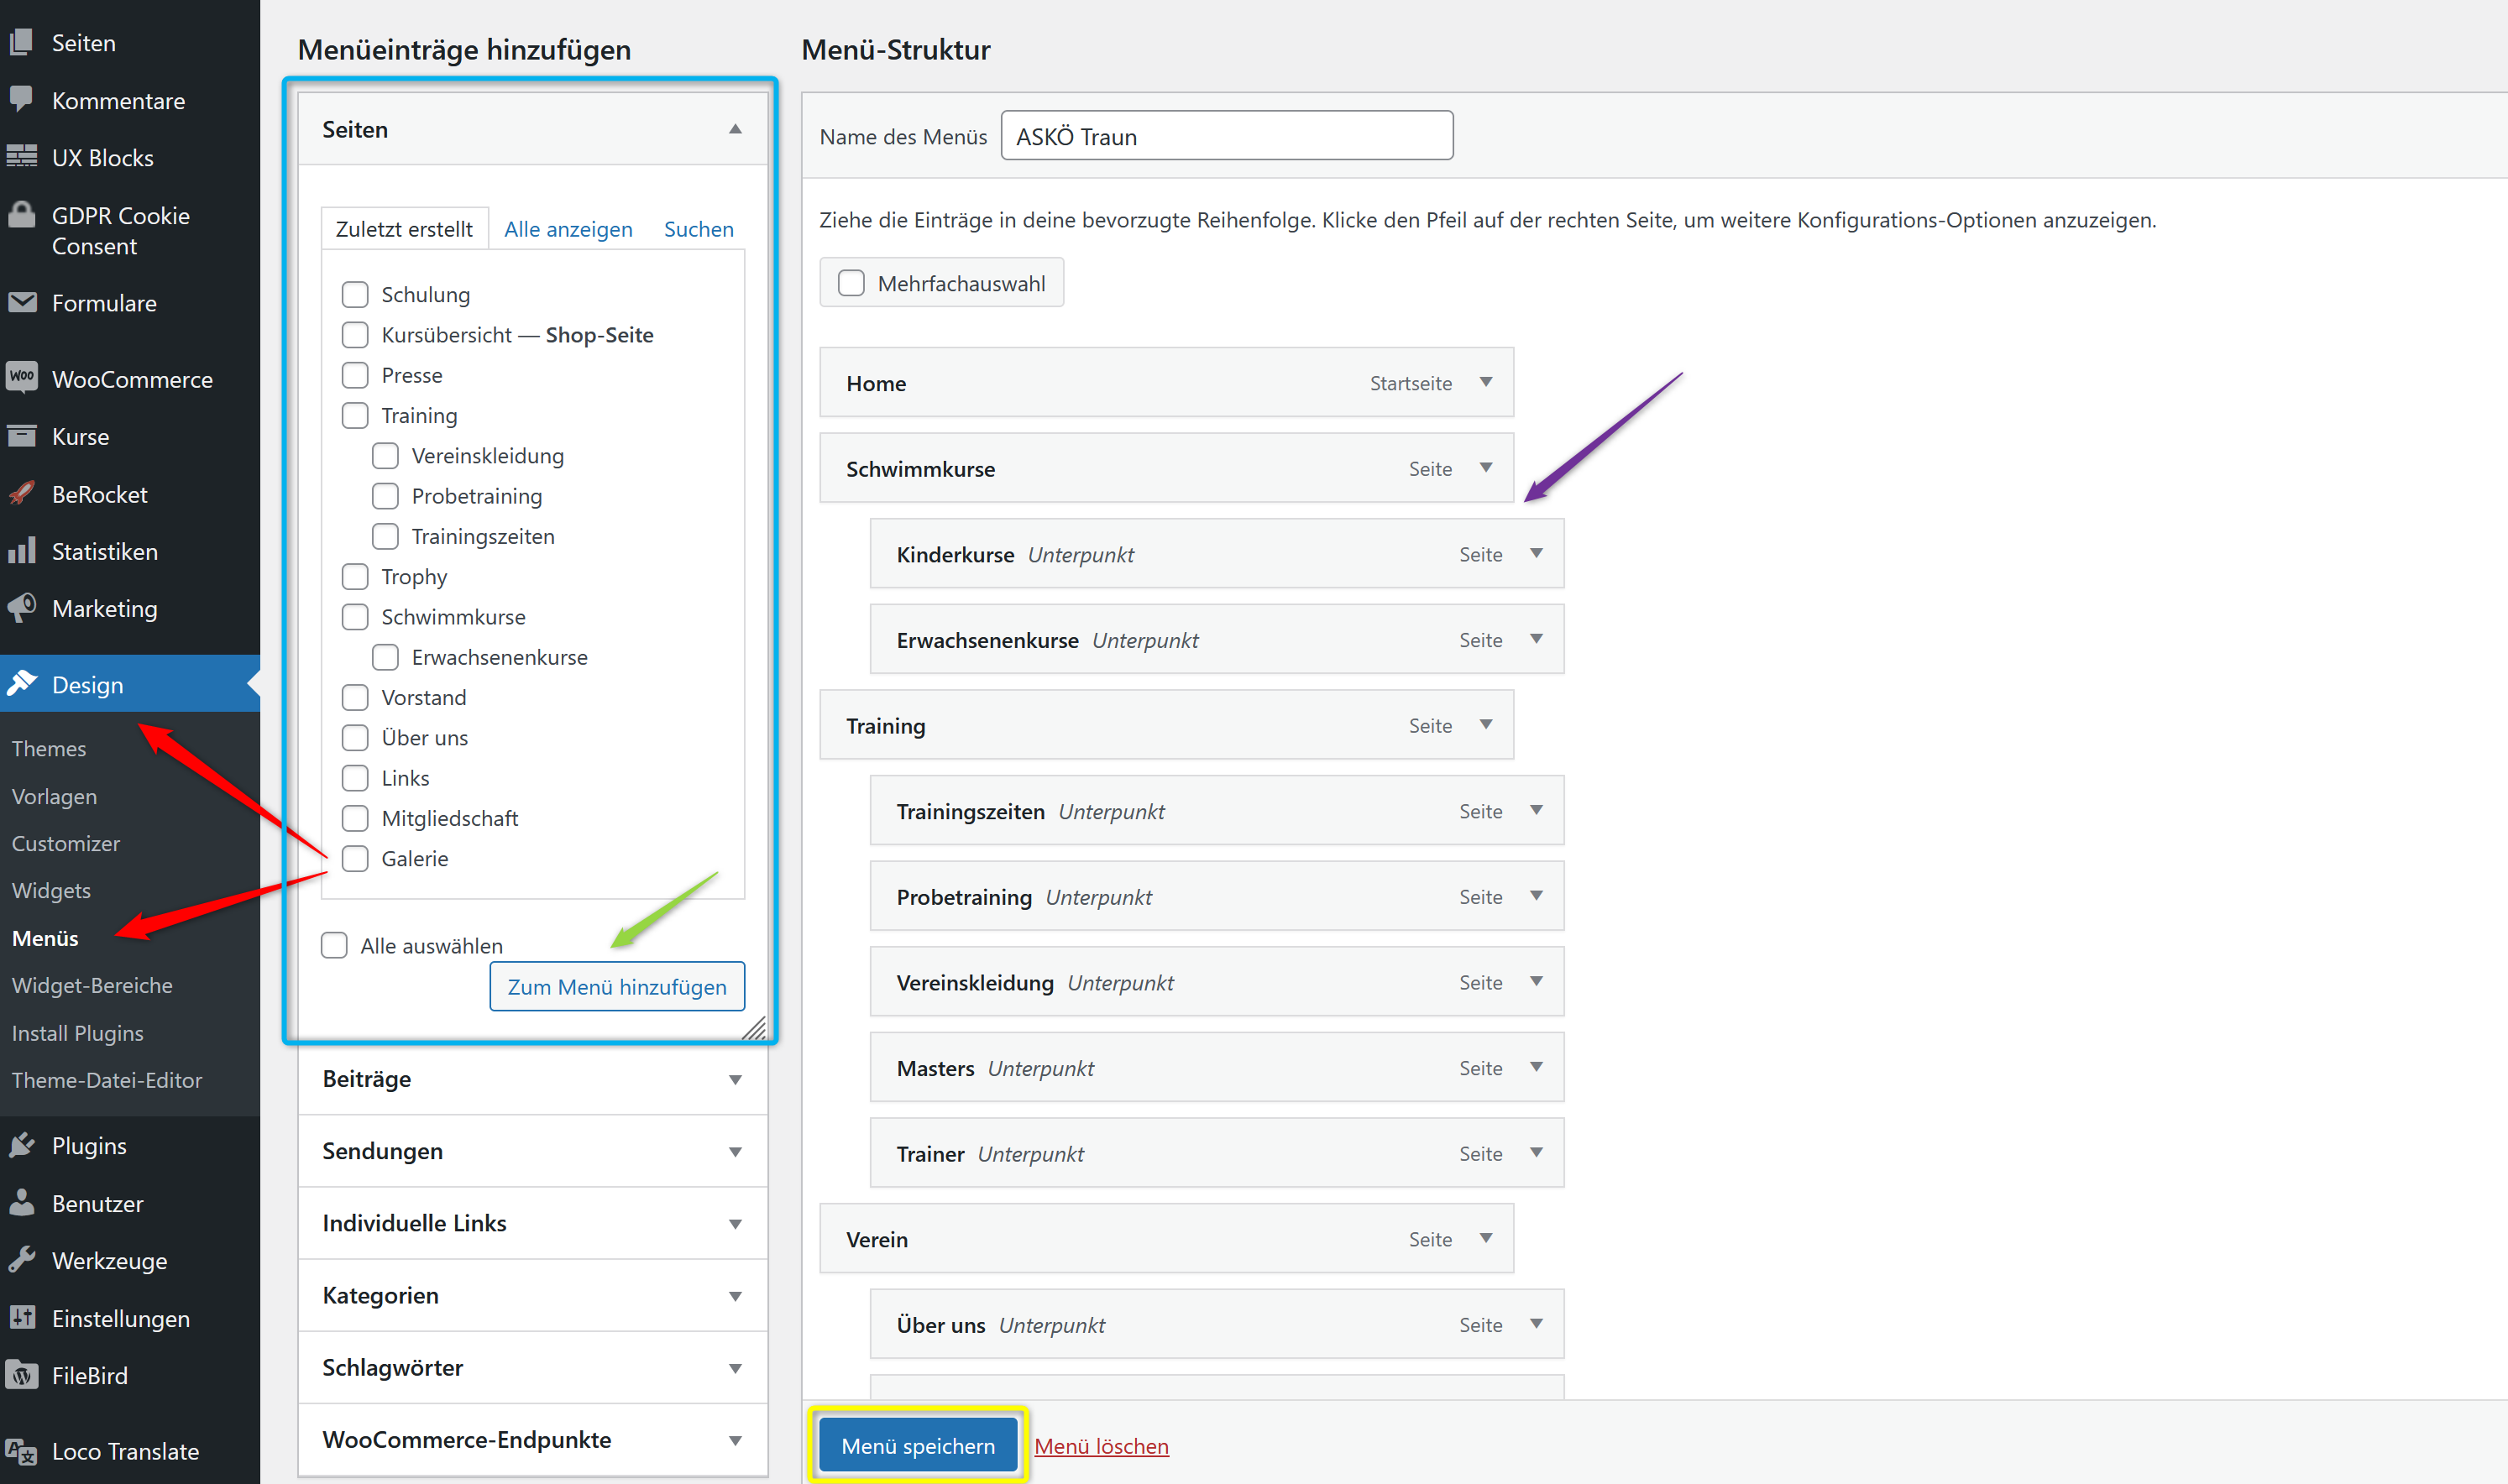2508x1484 pixels.
Task: Expand the Kinderkurse item options arrow
Action: tap(1536, 553)
